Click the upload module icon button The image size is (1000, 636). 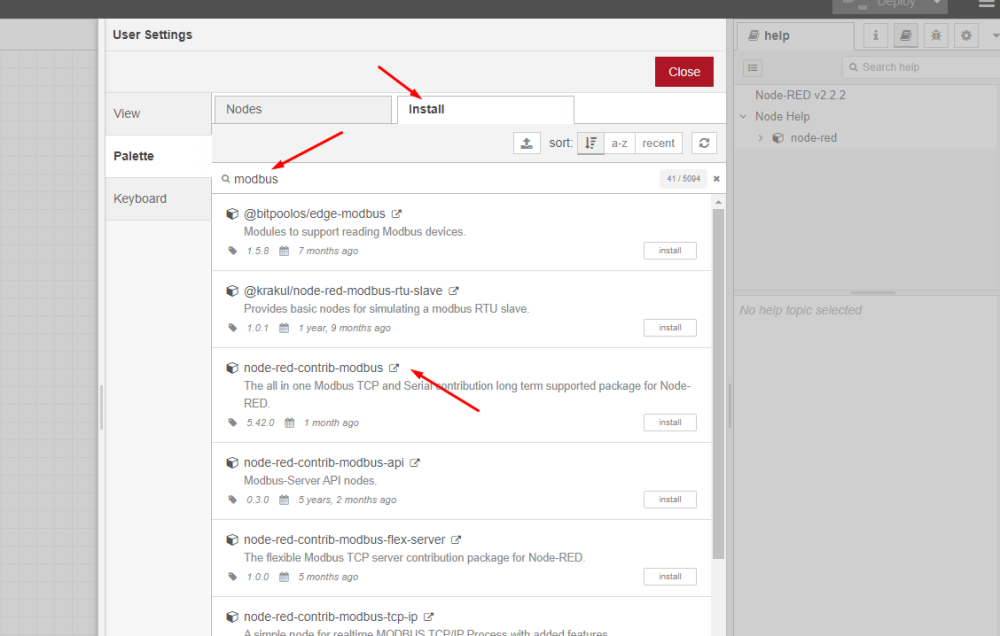[526, 143]
